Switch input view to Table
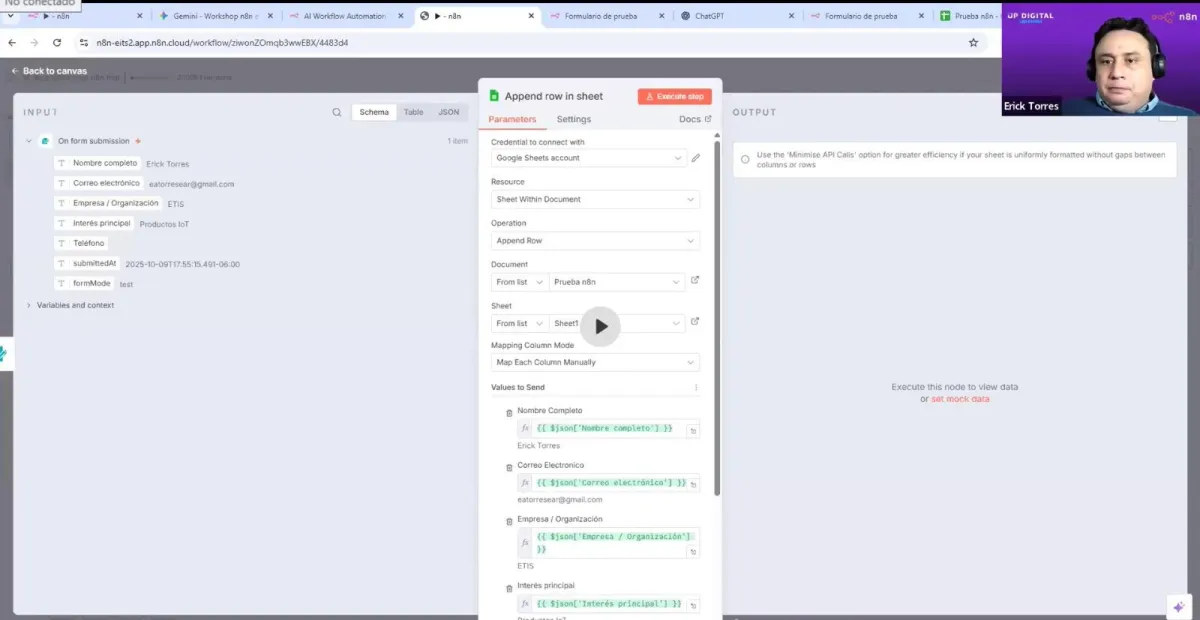The height and width of the screenshot is (620, 1200). 413,112
